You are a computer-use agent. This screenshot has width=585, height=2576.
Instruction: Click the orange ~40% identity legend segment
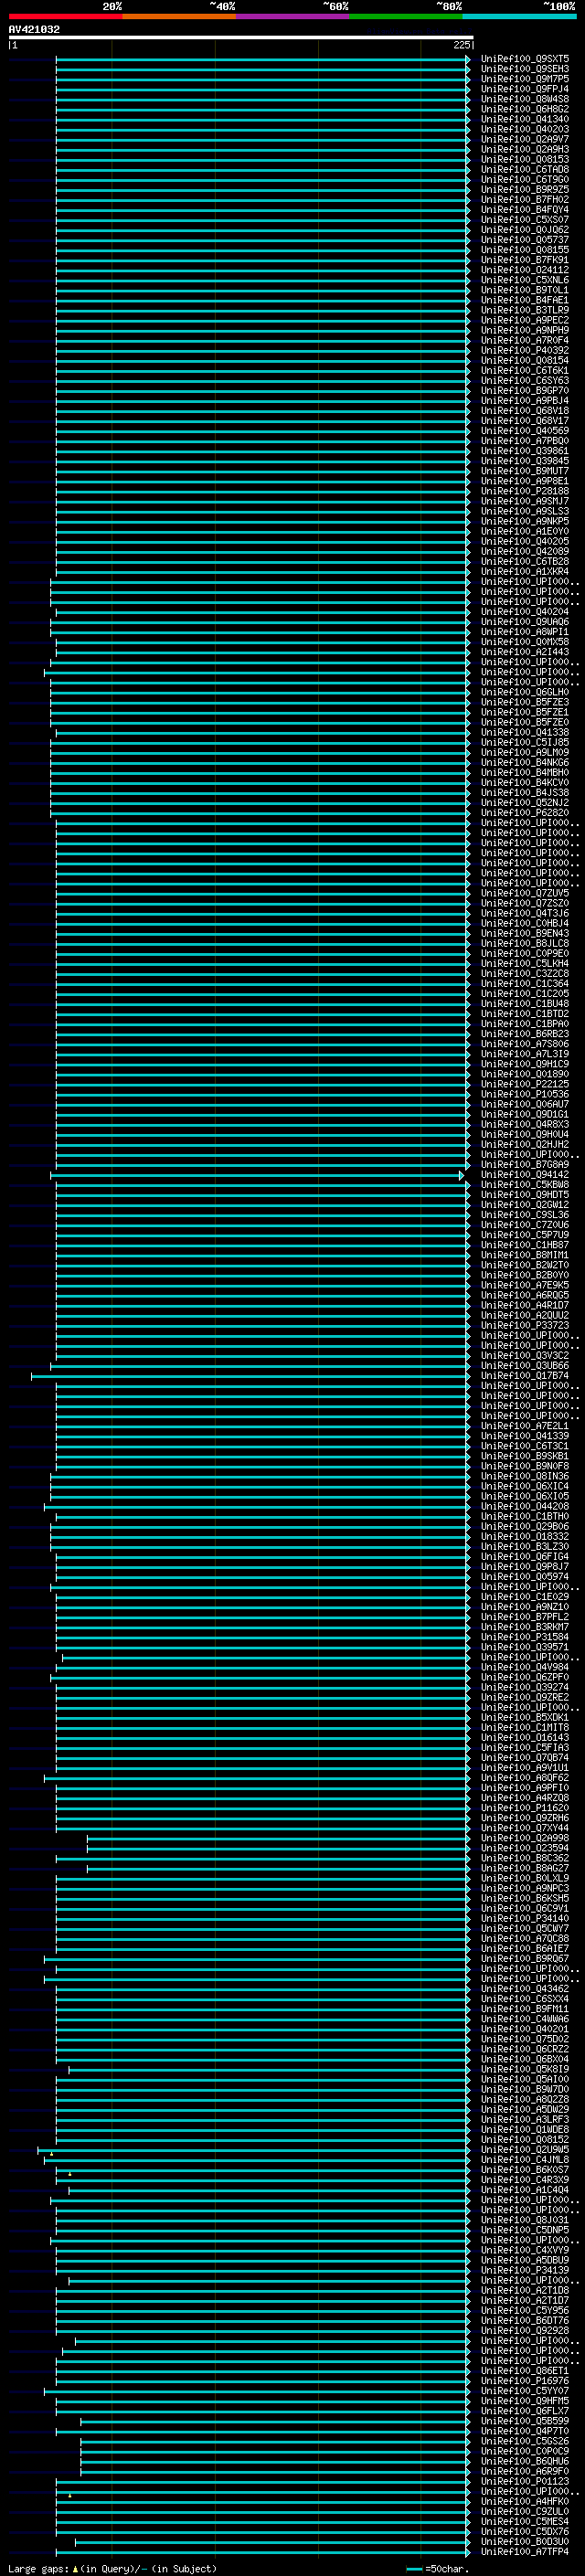pyautogui.click(x=179, y=16)
